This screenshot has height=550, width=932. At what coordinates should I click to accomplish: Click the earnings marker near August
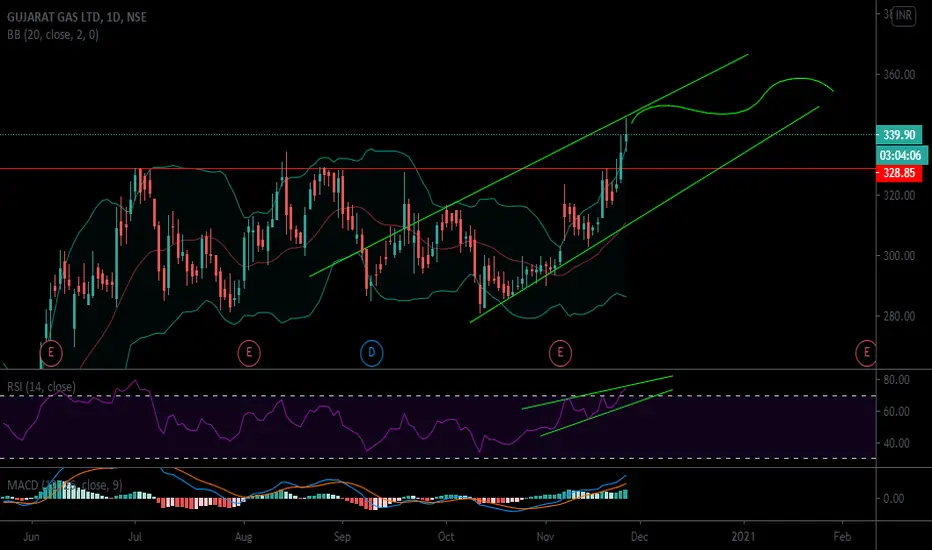coord(248,353)
